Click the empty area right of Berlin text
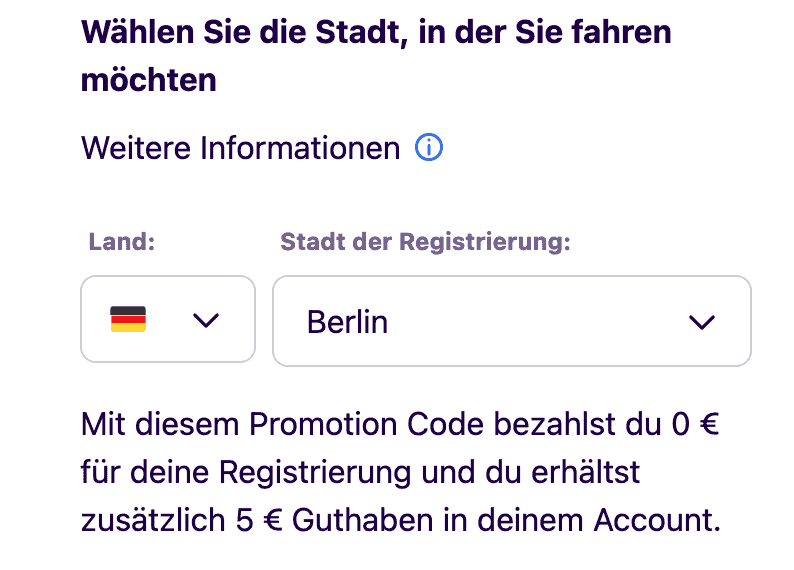Viewport: 794px width, 570px height. [x=530, y=322]
